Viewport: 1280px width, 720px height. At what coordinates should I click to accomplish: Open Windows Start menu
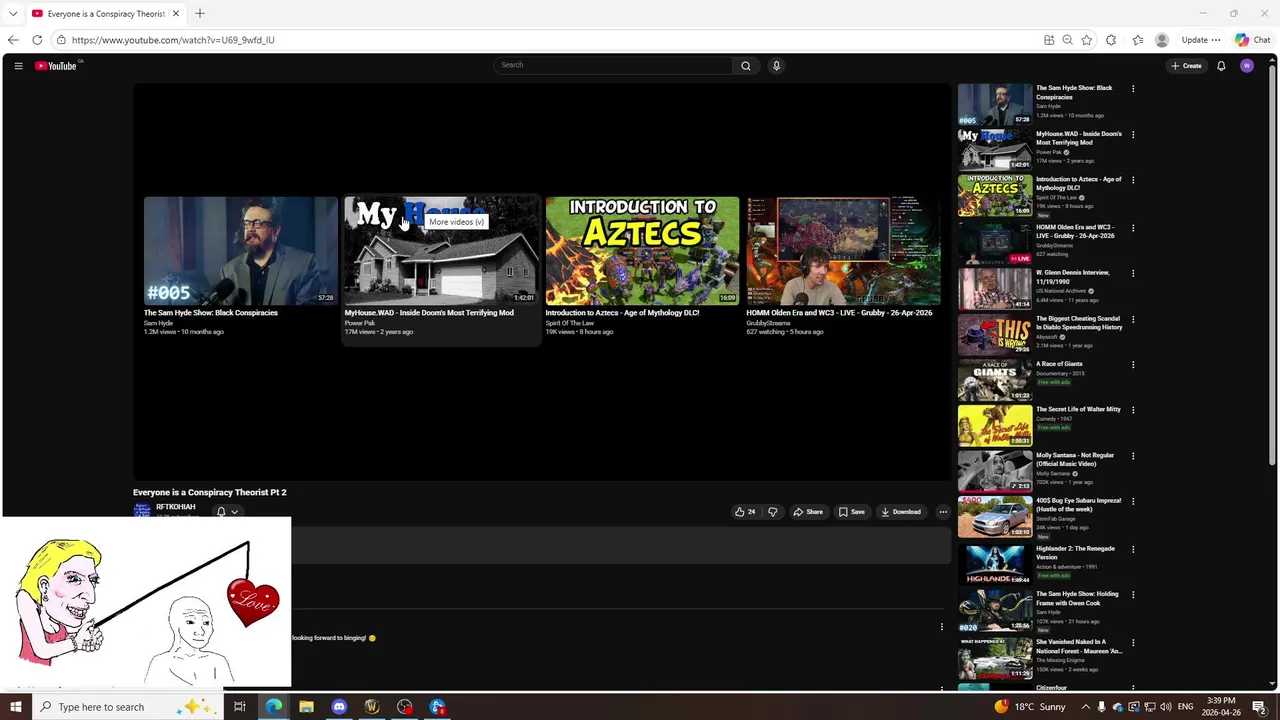15,707
